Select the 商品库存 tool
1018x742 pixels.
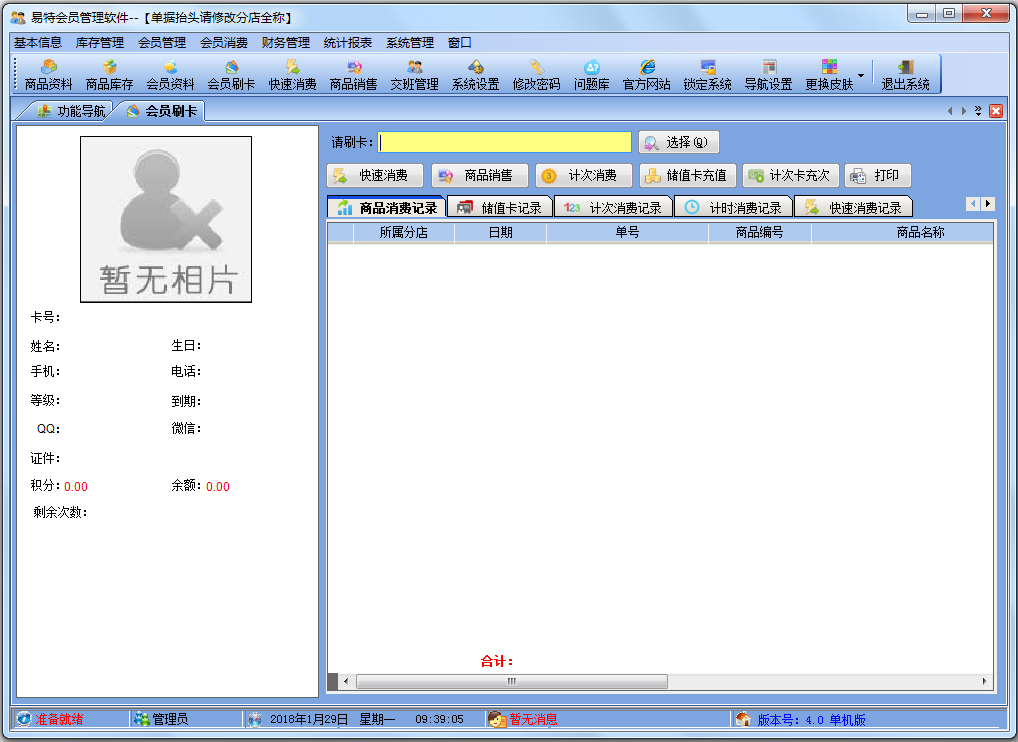point(110,73)
